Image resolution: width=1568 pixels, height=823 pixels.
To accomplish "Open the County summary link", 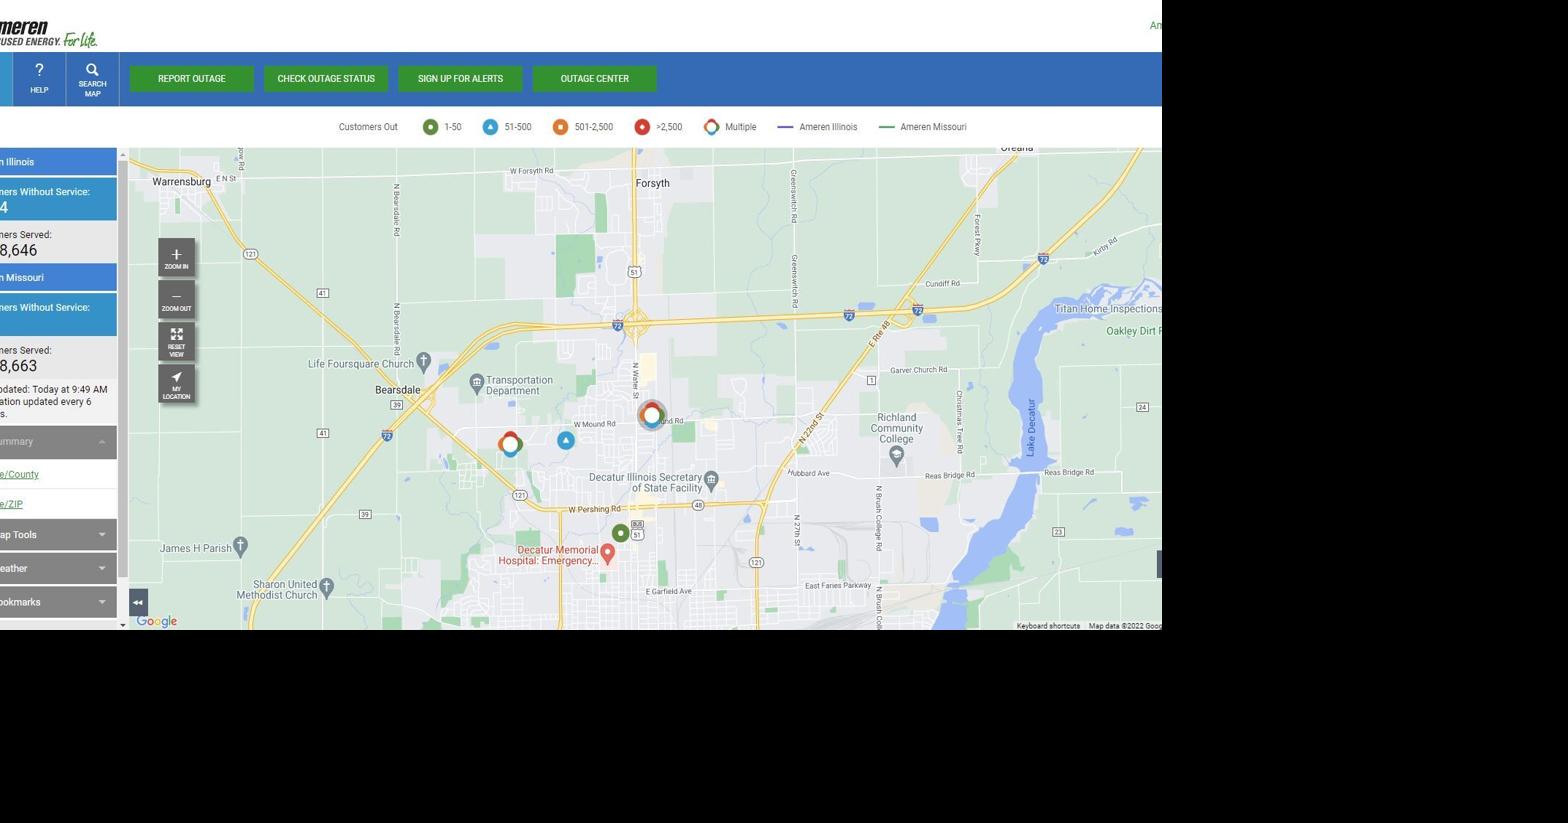I will (19, 474).
